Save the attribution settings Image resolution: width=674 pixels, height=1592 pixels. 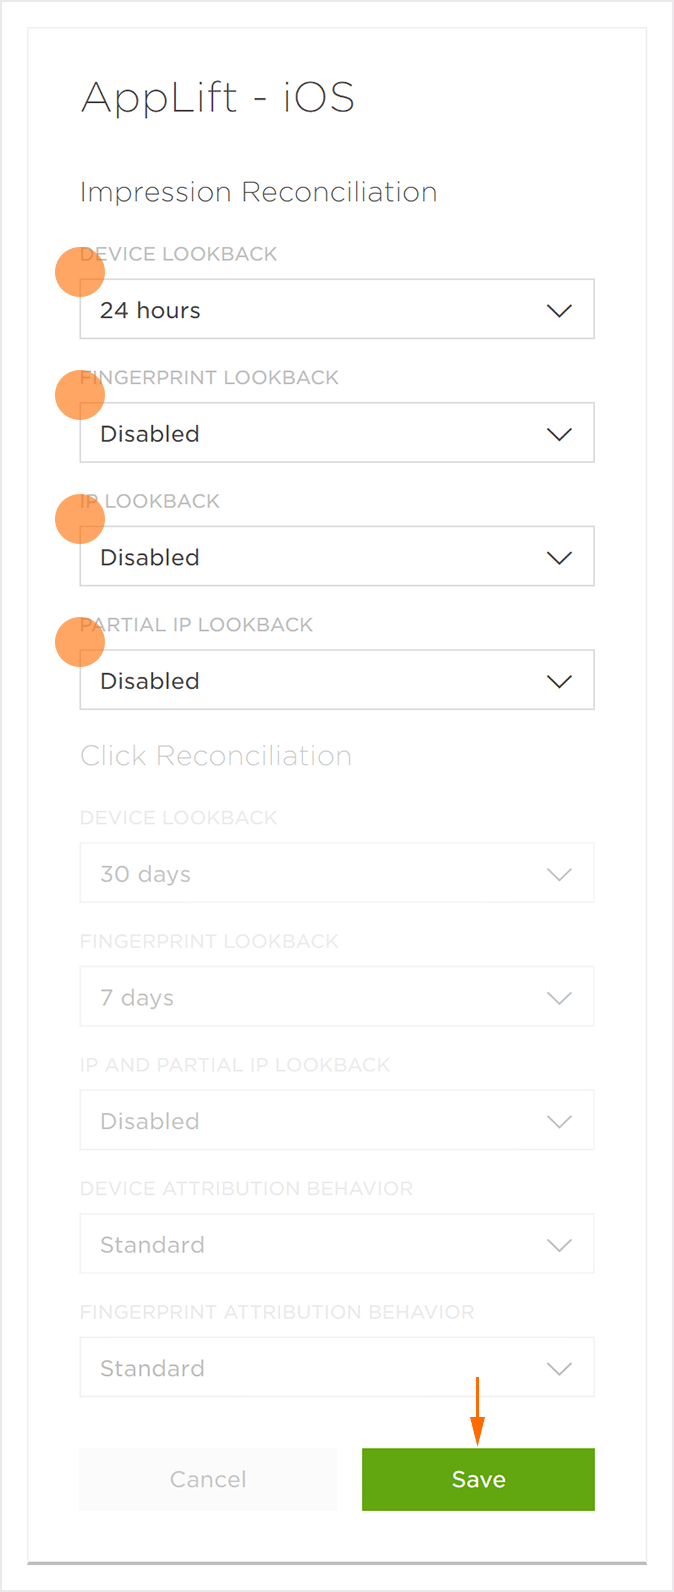478,1479
